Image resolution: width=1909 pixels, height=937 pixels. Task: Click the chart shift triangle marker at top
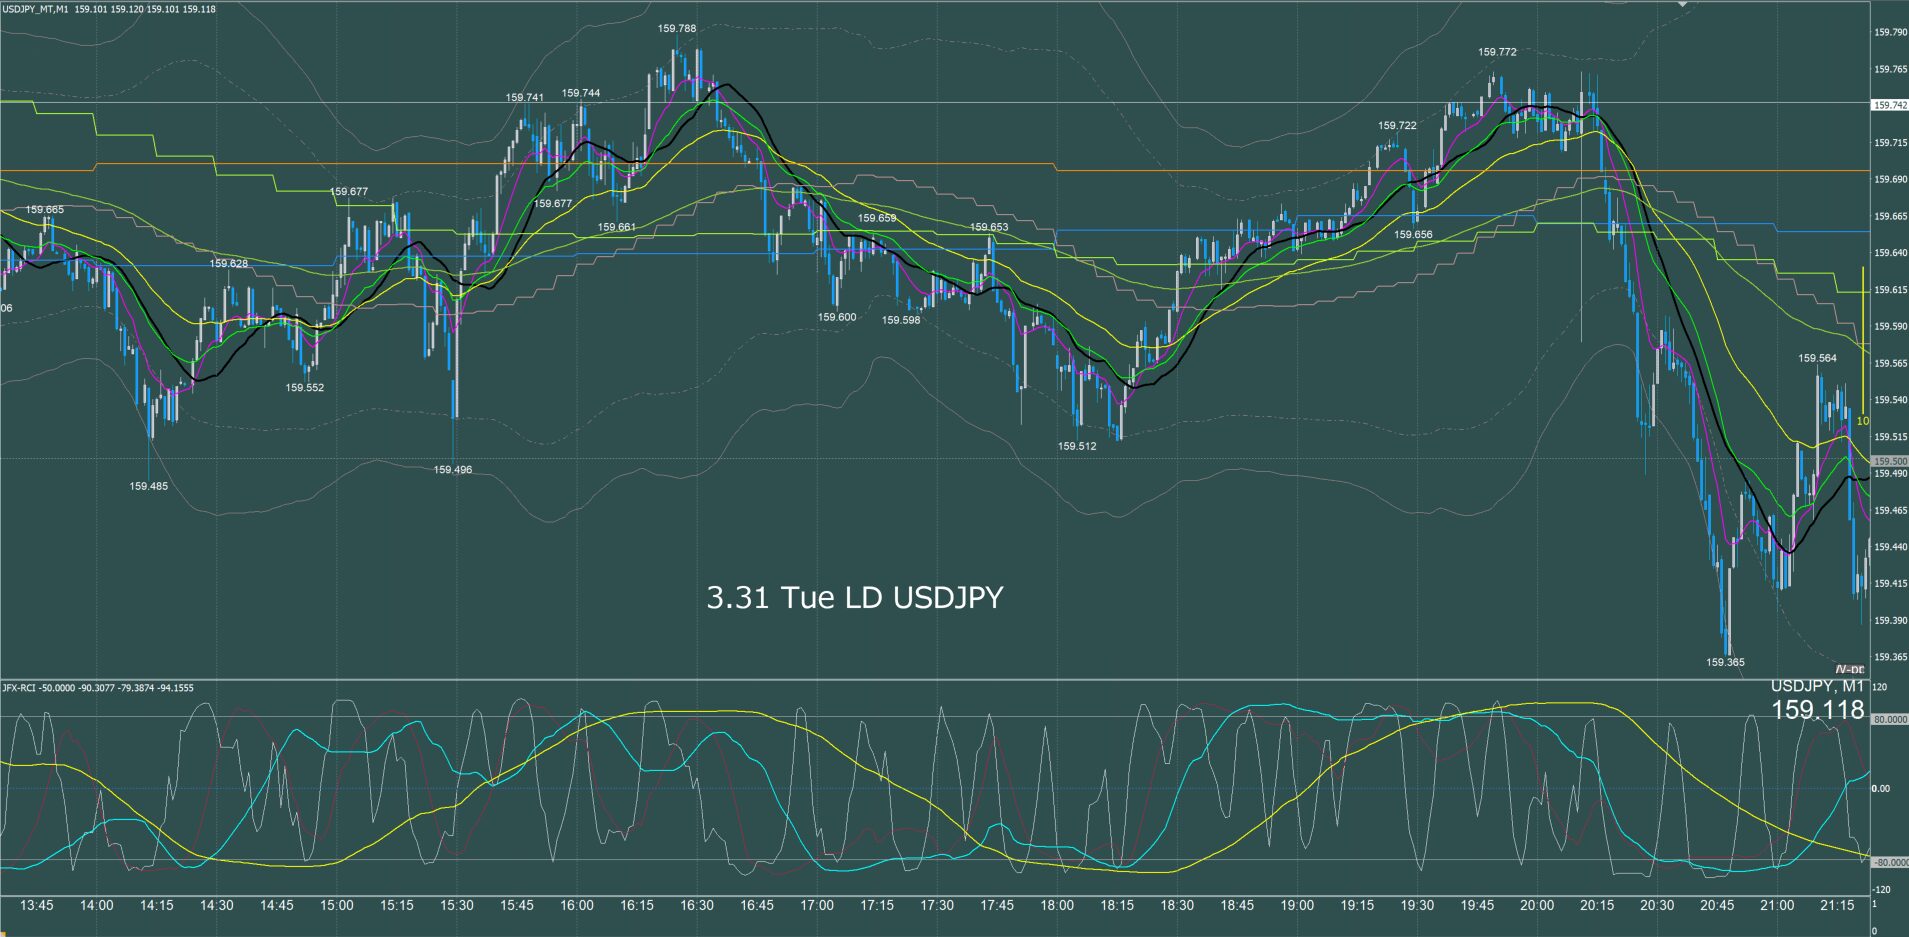point(1683,5)
